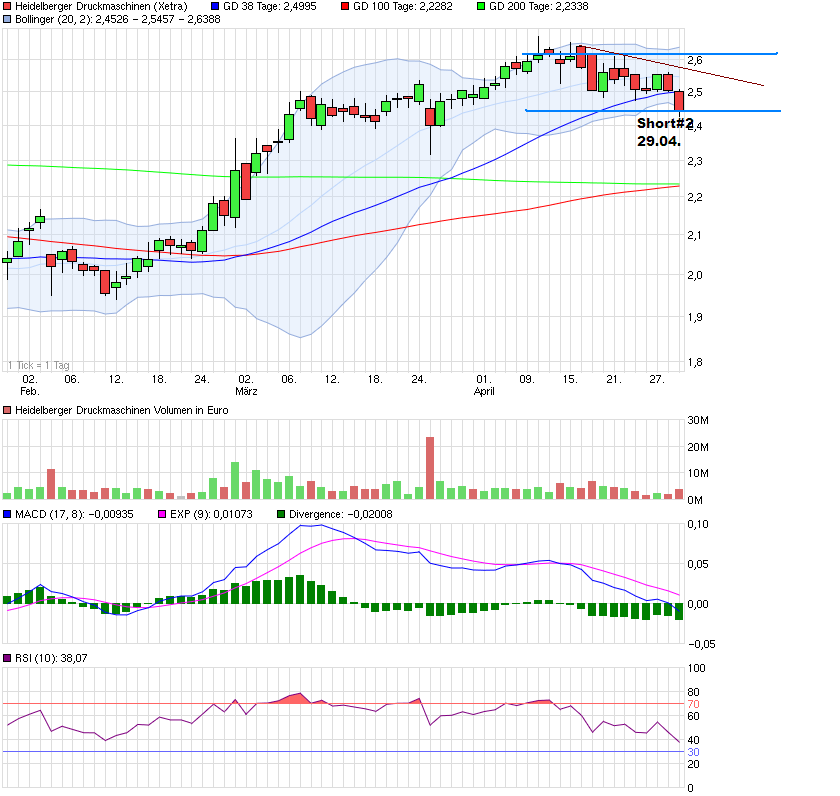This screenshot has height=796, width=840.
Task: Click the 2,6 price axis label
Action: [695, 61]
